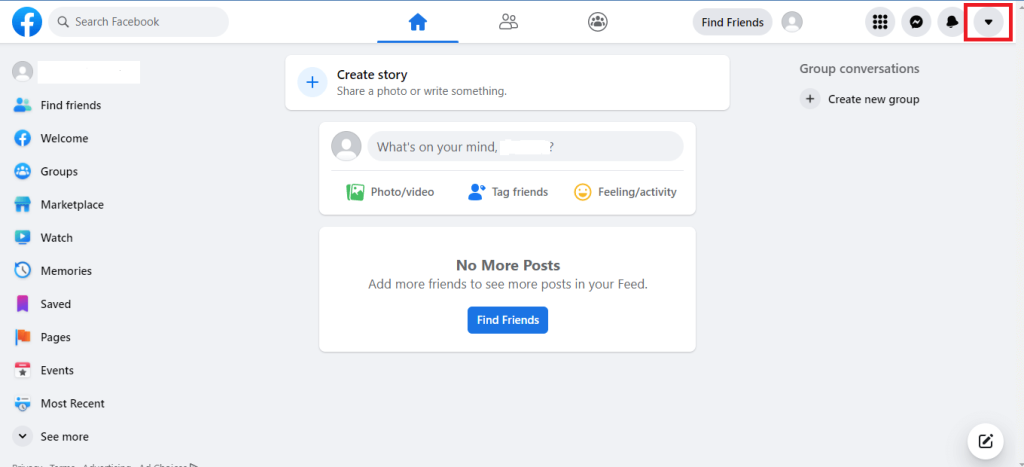Click the Watch sidebar icon
The height and width of the screenshot is (467, 1024).
click(x=23, y=238)
